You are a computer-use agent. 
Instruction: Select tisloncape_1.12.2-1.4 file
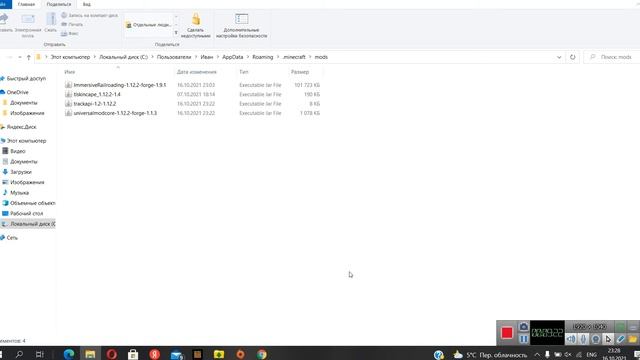97,94
